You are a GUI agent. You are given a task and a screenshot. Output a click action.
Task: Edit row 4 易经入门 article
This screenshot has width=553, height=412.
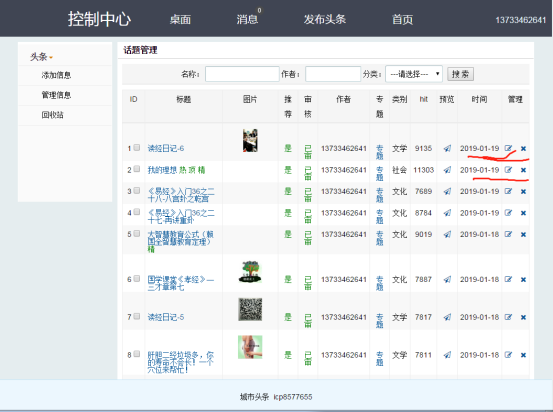pyautogui.click(x=508, y=213)
